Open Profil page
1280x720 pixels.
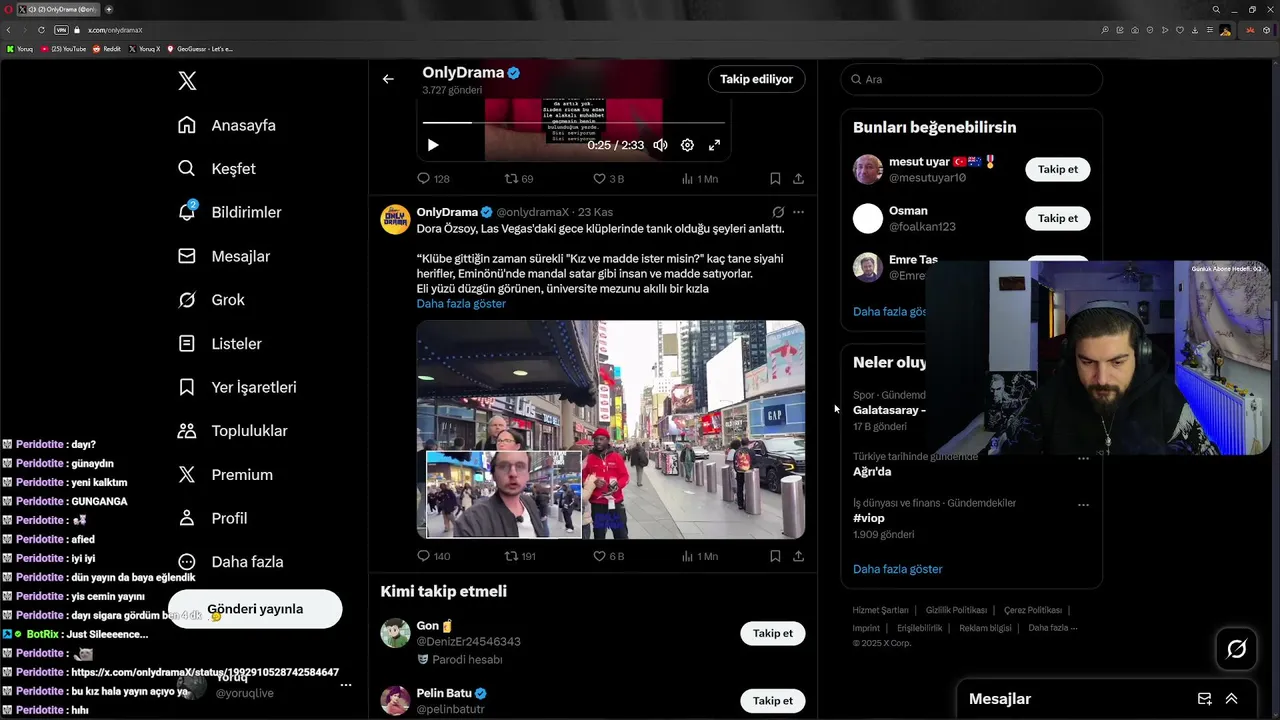click(212, 518)
